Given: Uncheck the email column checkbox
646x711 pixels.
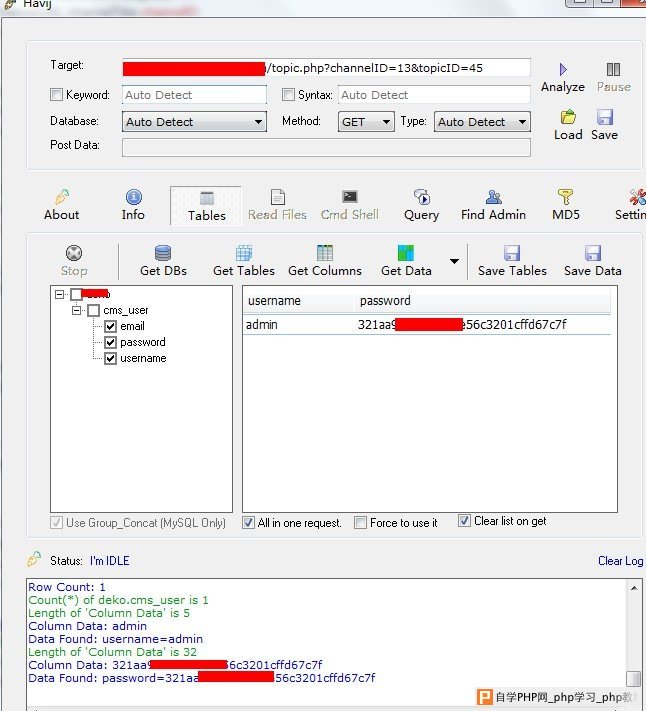Looking at the screenshot, I should pos(111,326).
